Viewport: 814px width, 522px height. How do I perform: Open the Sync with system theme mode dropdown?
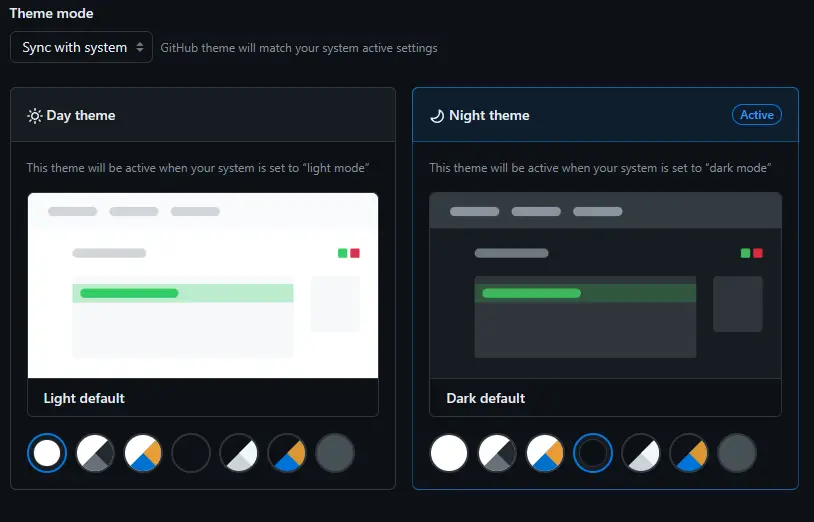click(81, 47)
